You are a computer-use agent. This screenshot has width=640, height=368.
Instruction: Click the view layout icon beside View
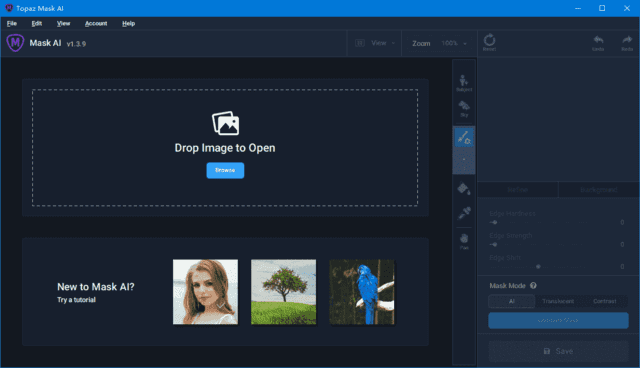point(360,43)
